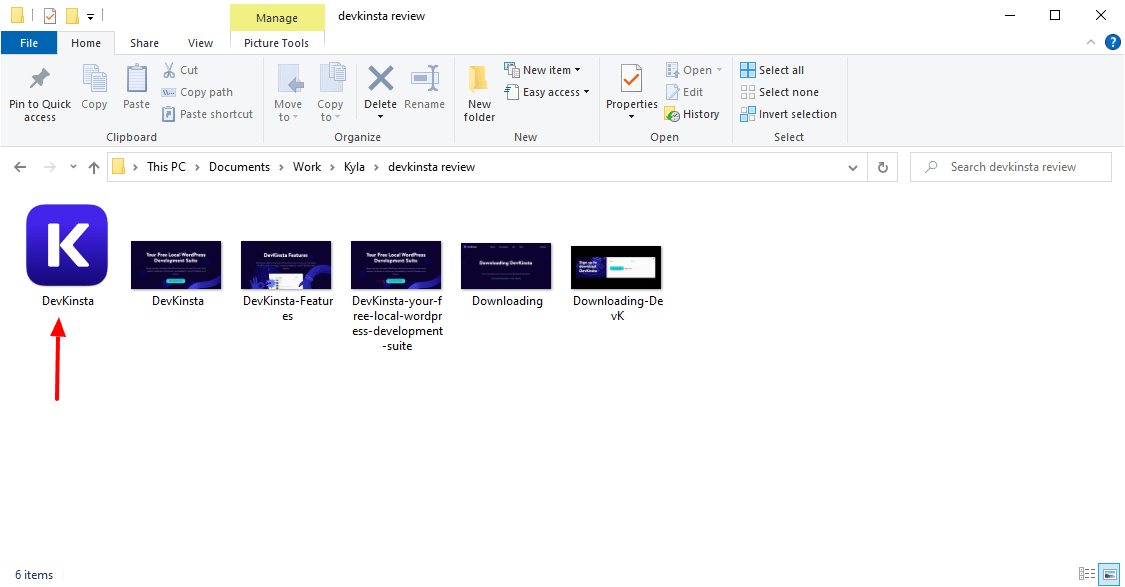This screenshot has width=1125, height=587.
Task: Create a New folder
Action: click(479, 93)
